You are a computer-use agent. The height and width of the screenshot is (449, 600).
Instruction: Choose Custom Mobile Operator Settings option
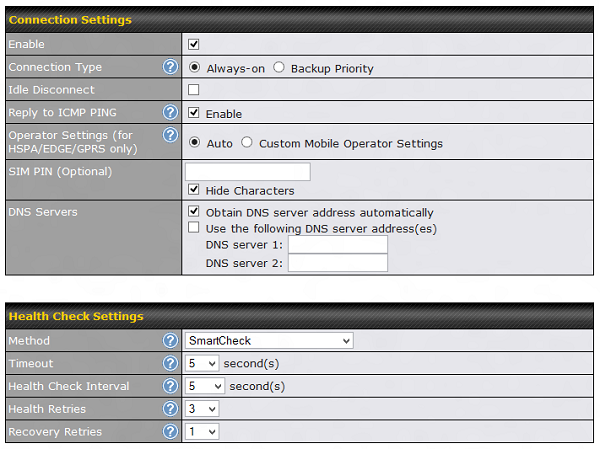246,143
